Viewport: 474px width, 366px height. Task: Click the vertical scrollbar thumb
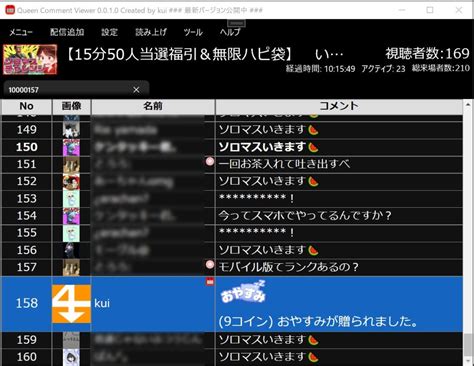coord(468,345)
